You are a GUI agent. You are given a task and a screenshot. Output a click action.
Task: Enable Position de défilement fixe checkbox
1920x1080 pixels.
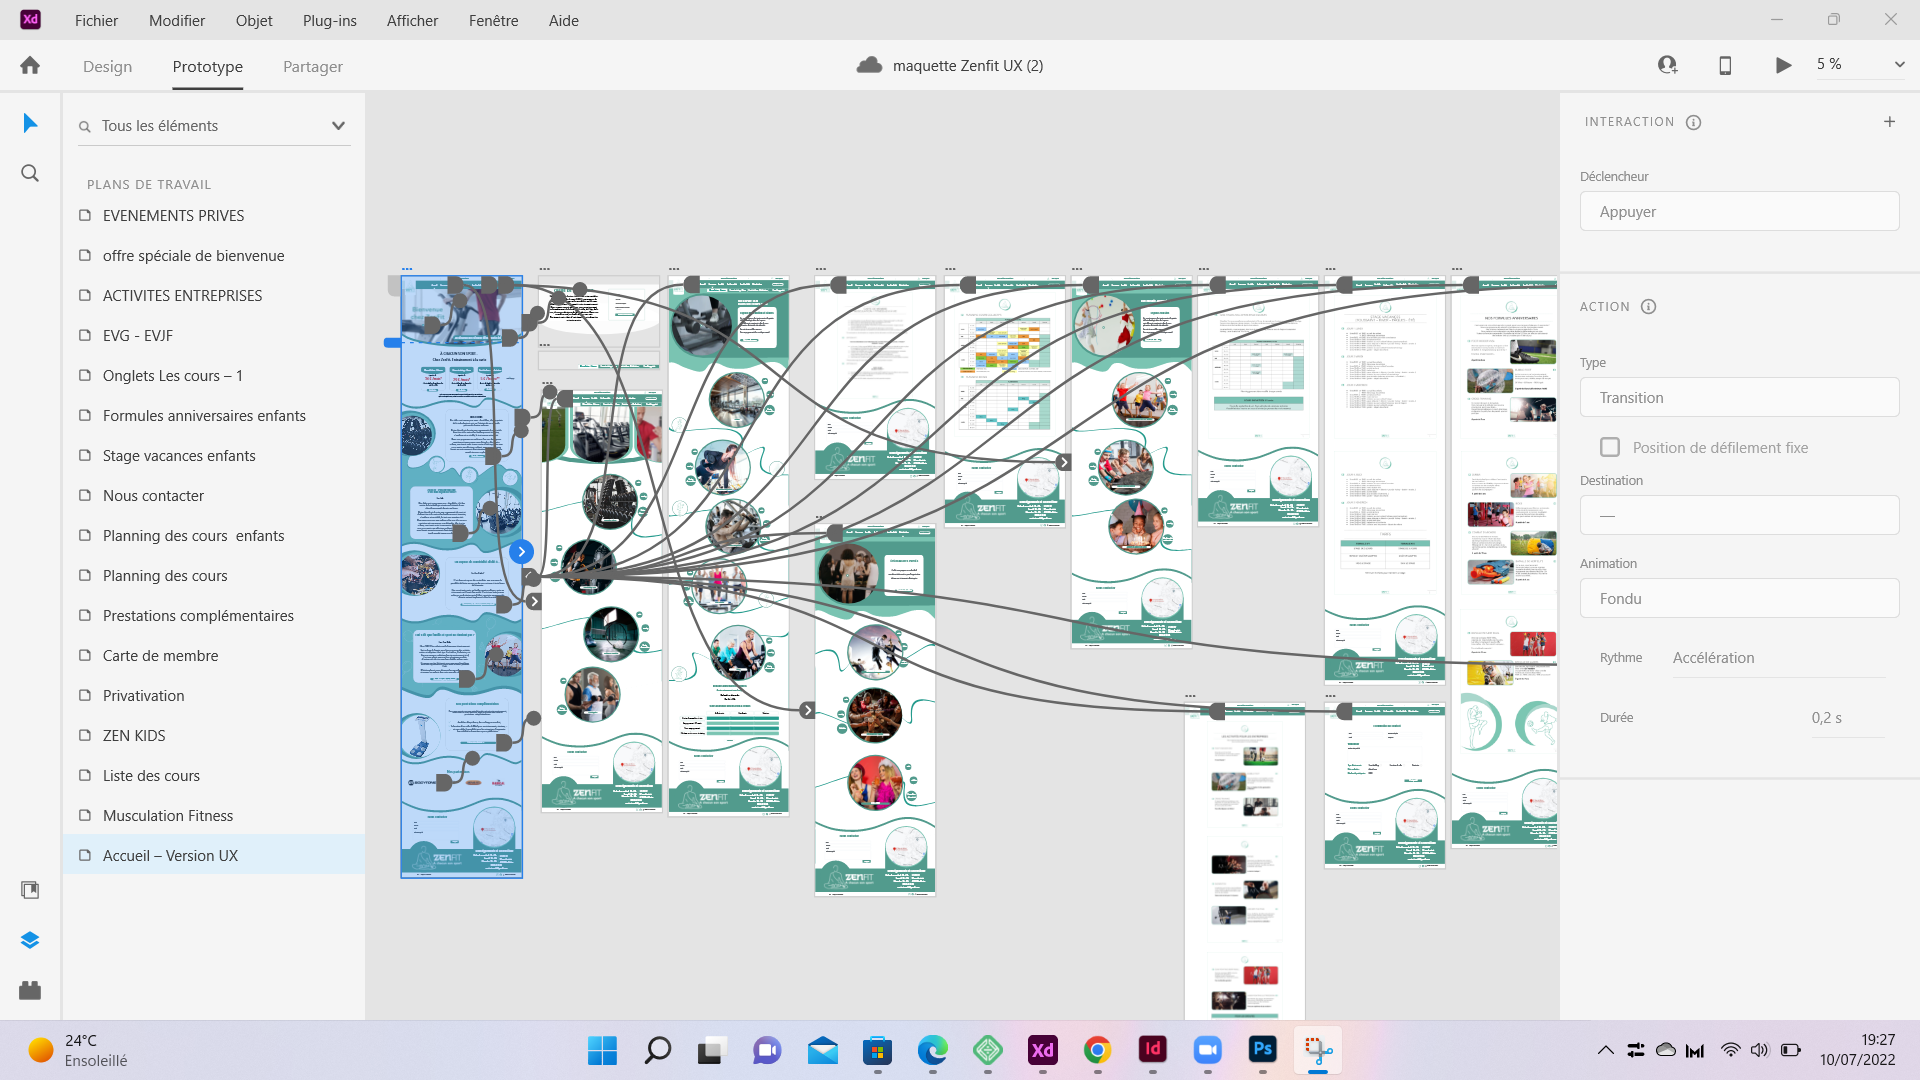1610,447
